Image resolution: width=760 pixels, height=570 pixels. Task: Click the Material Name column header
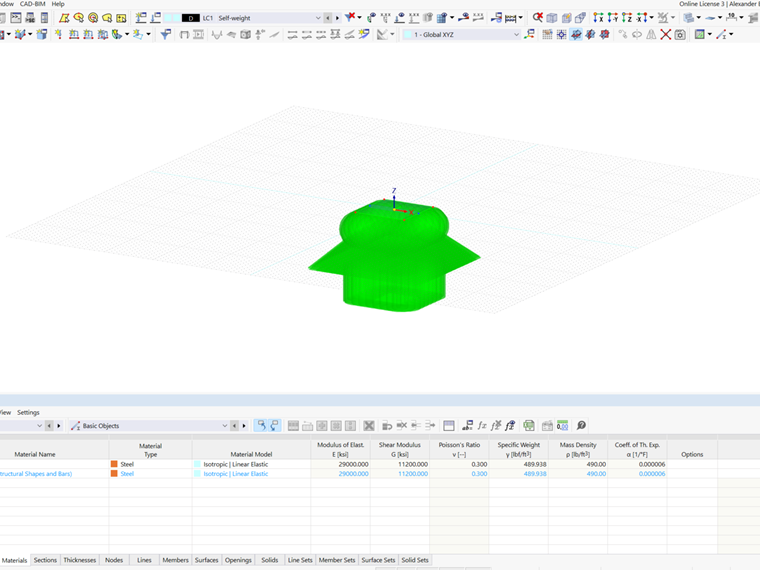35,454
